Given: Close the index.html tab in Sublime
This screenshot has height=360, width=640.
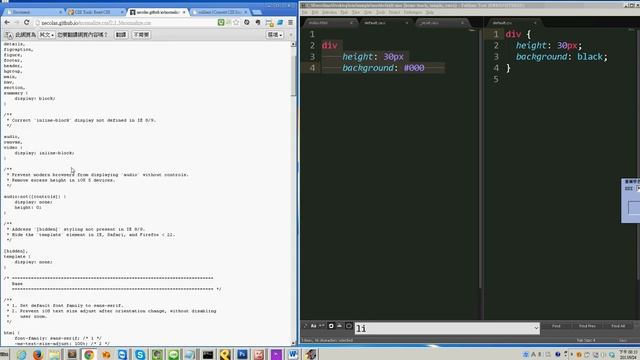Looking at the screenshot, I should click(351, 23).
